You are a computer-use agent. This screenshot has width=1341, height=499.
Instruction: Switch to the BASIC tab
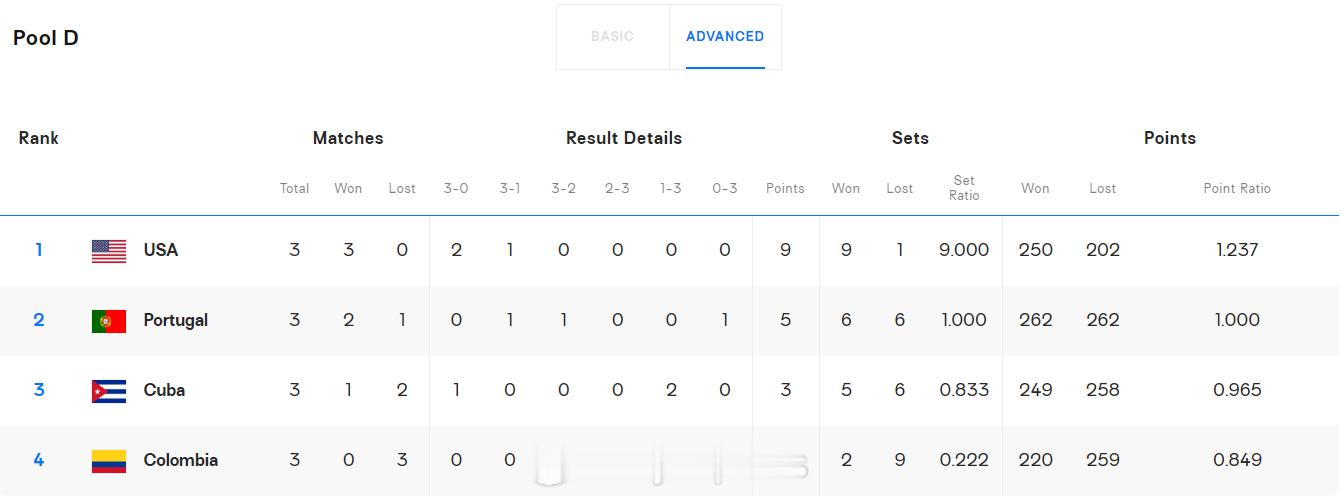coord(612,37)
